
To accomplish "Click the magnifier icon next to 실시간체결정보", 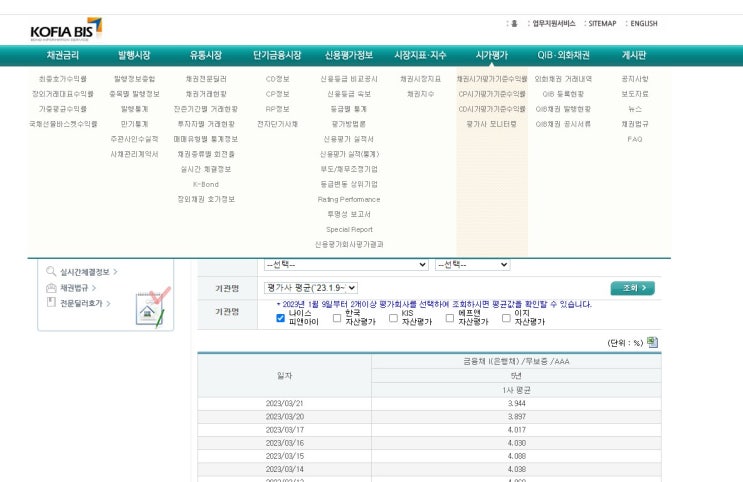I will pos(51,272).
